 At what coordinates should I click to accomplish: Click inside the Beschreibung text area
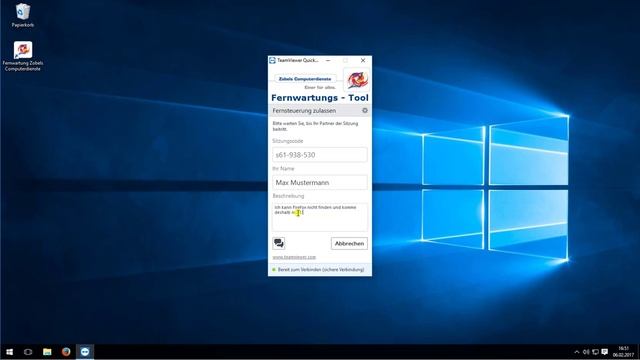pos(320,217)
